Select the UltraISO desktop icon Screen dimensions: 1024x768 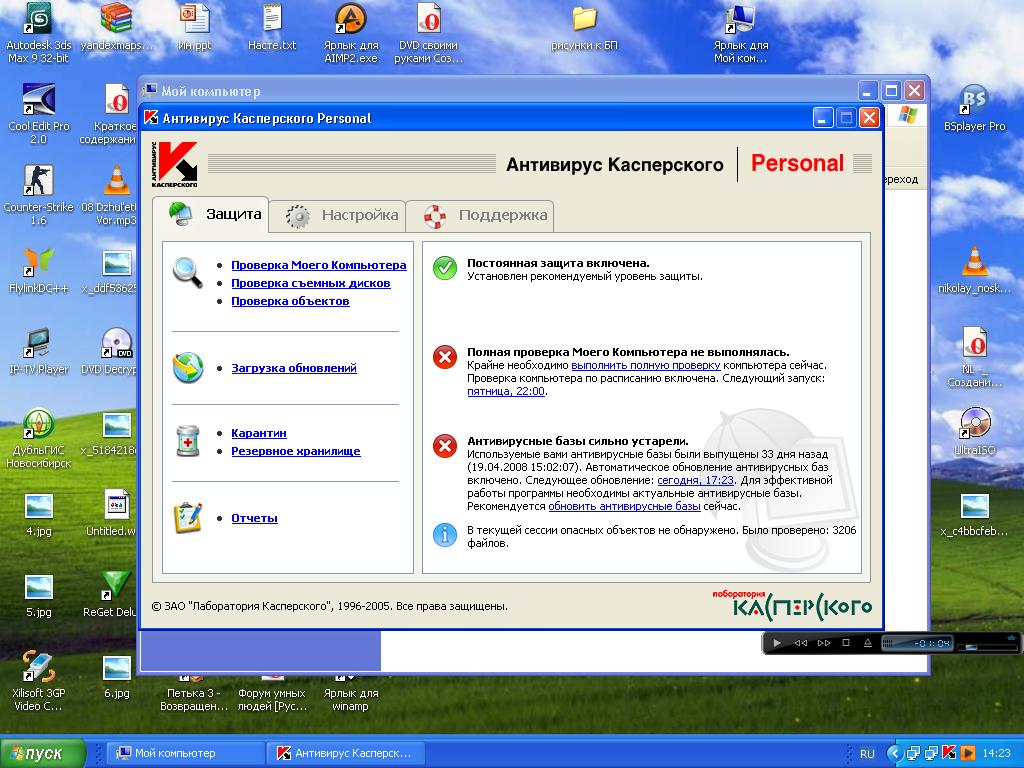tap(974, 423)
